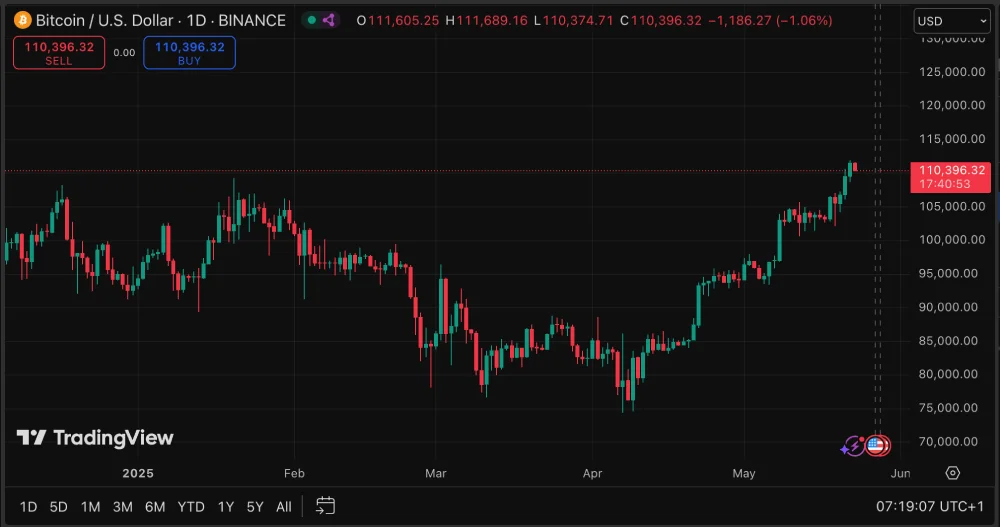
Task: Click the BUY 110,396.32 button
Action: (x=189, y=52)
